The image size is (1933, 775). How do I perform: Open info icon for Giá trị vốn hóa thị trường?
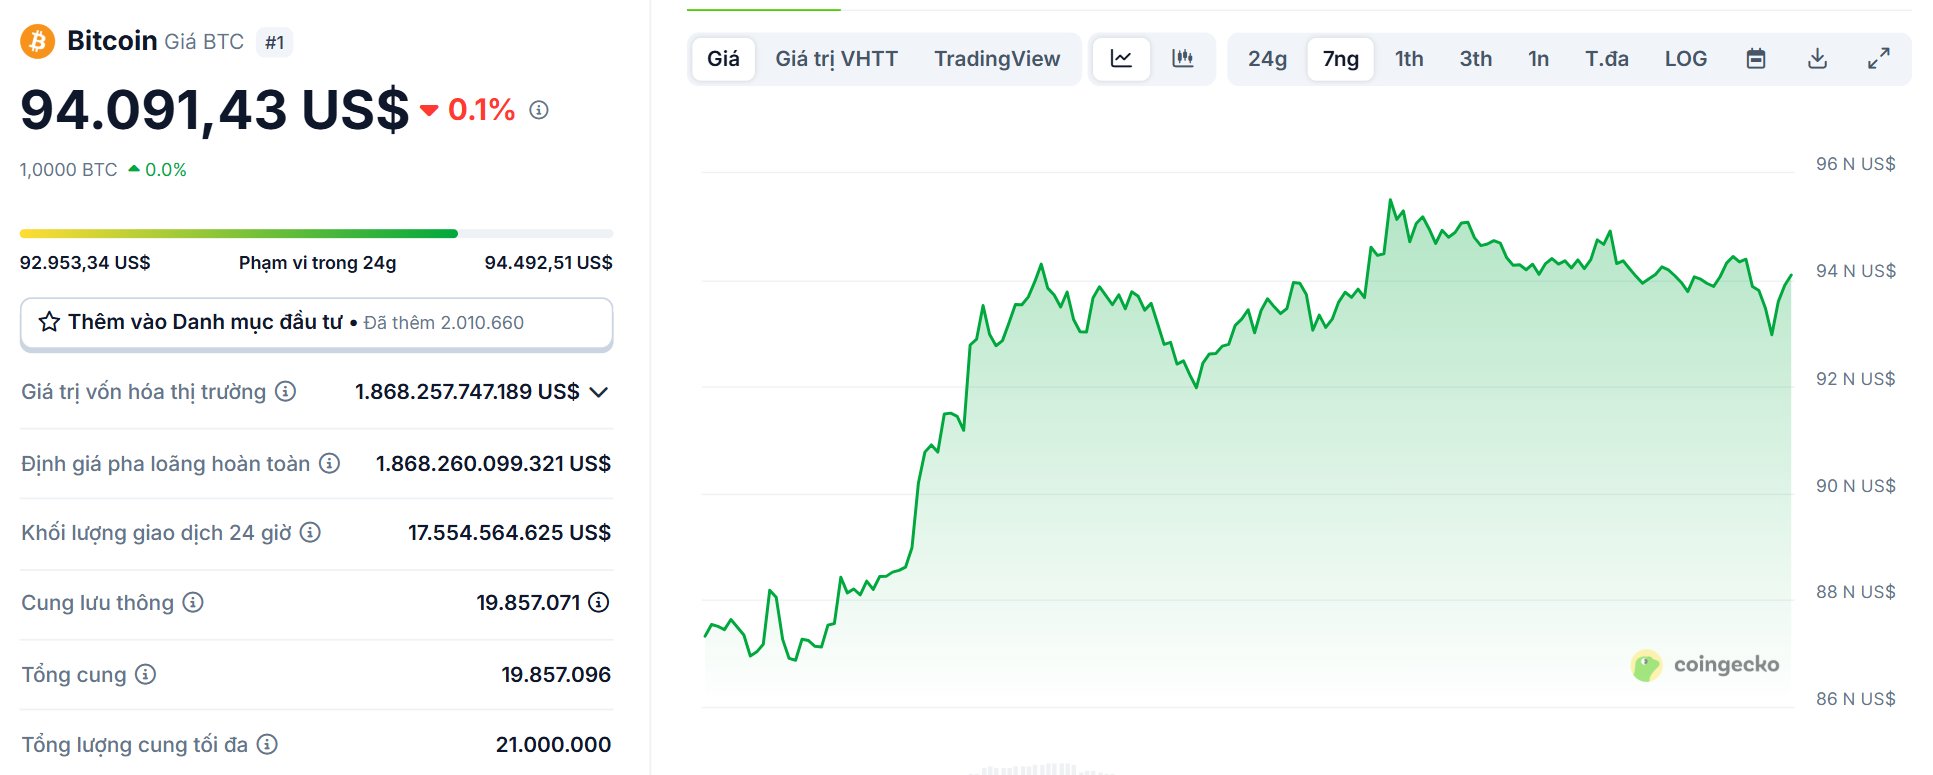tap(285, 391)
